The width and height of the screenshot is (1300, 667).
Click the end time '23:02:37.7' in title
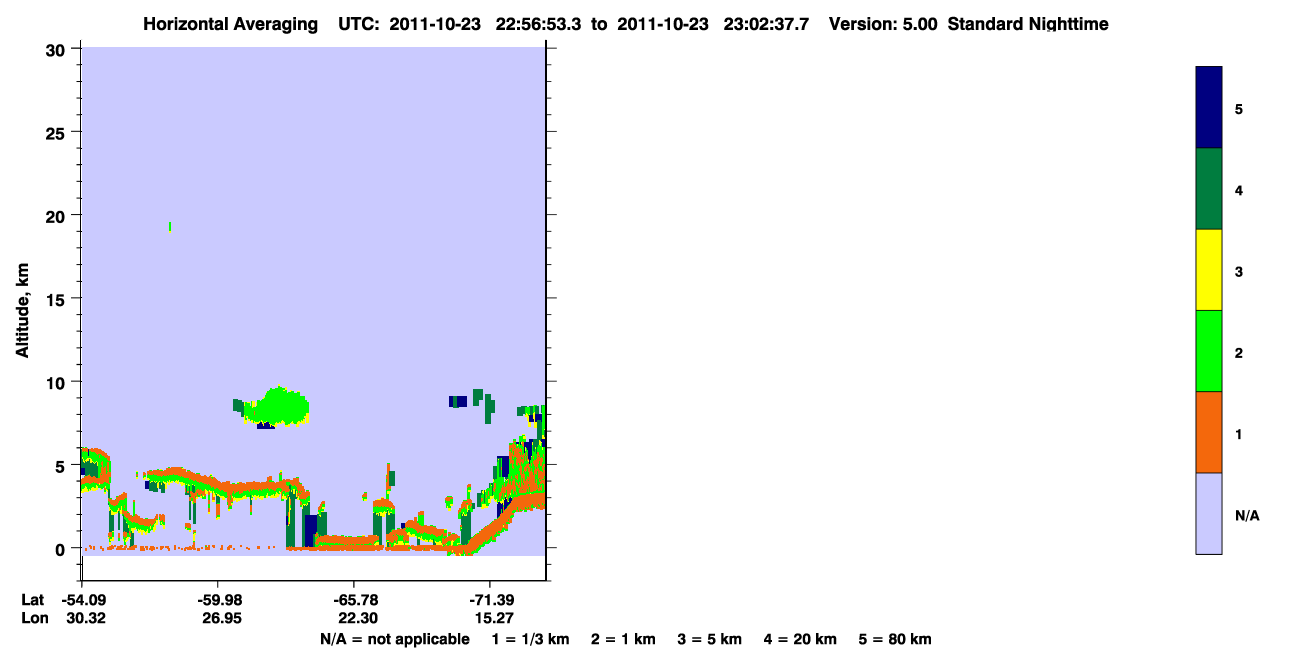point(766,24)
